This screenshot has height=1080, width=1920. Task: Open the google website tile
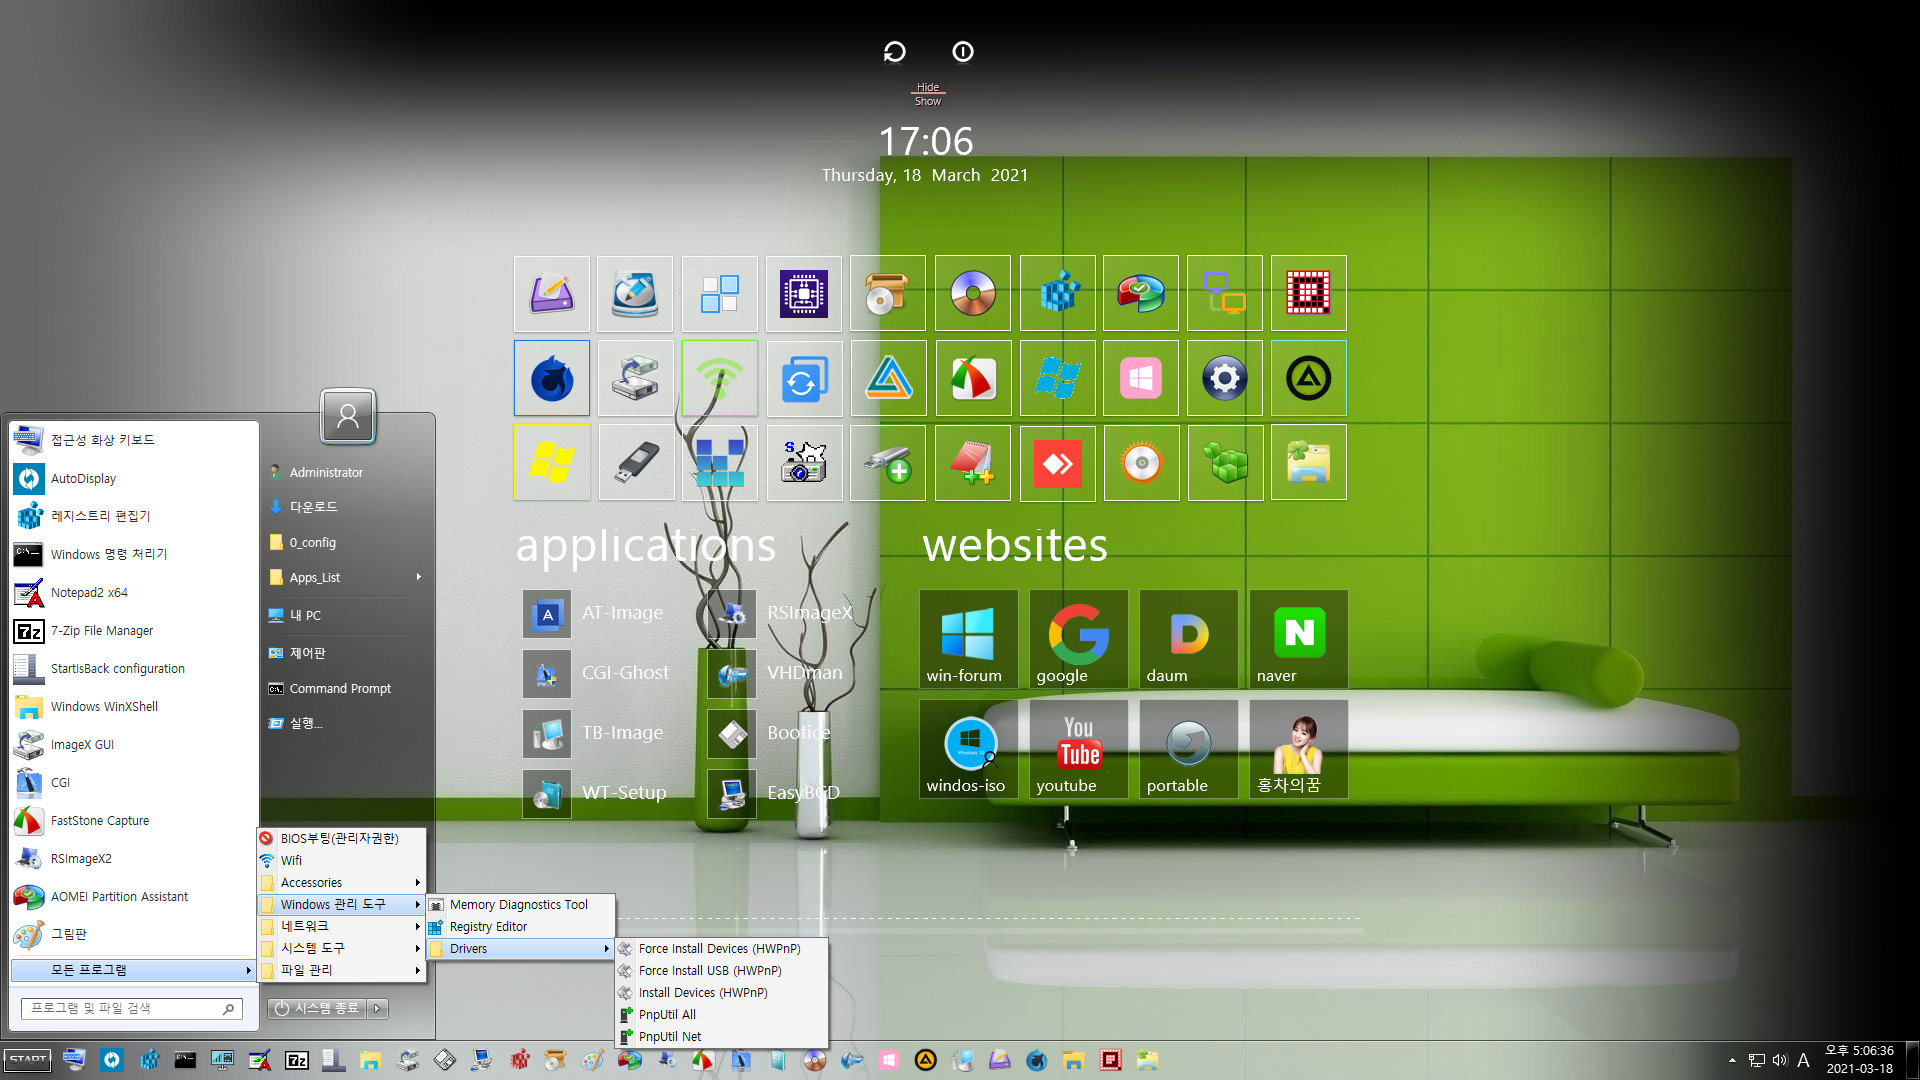(x=1078, y=638)
